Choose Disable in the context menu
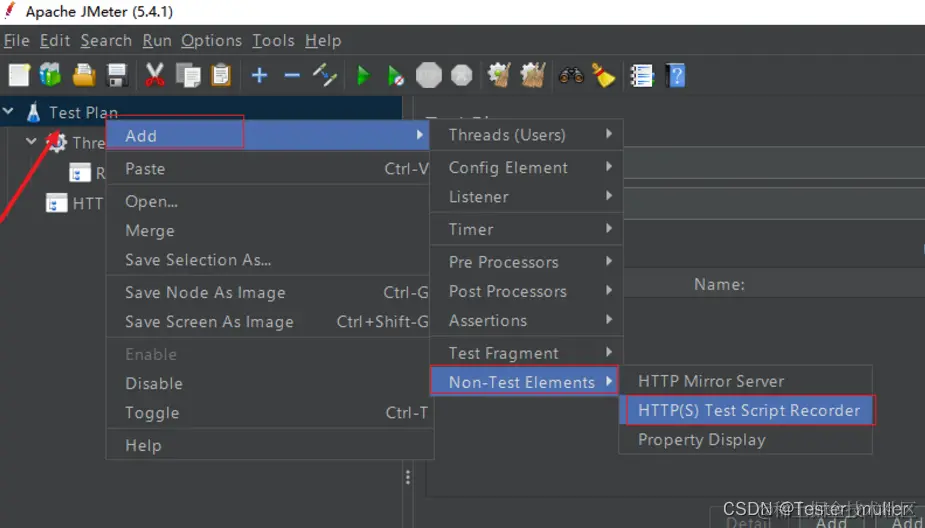This screenshot has height=528, width=925. [268, 383]
